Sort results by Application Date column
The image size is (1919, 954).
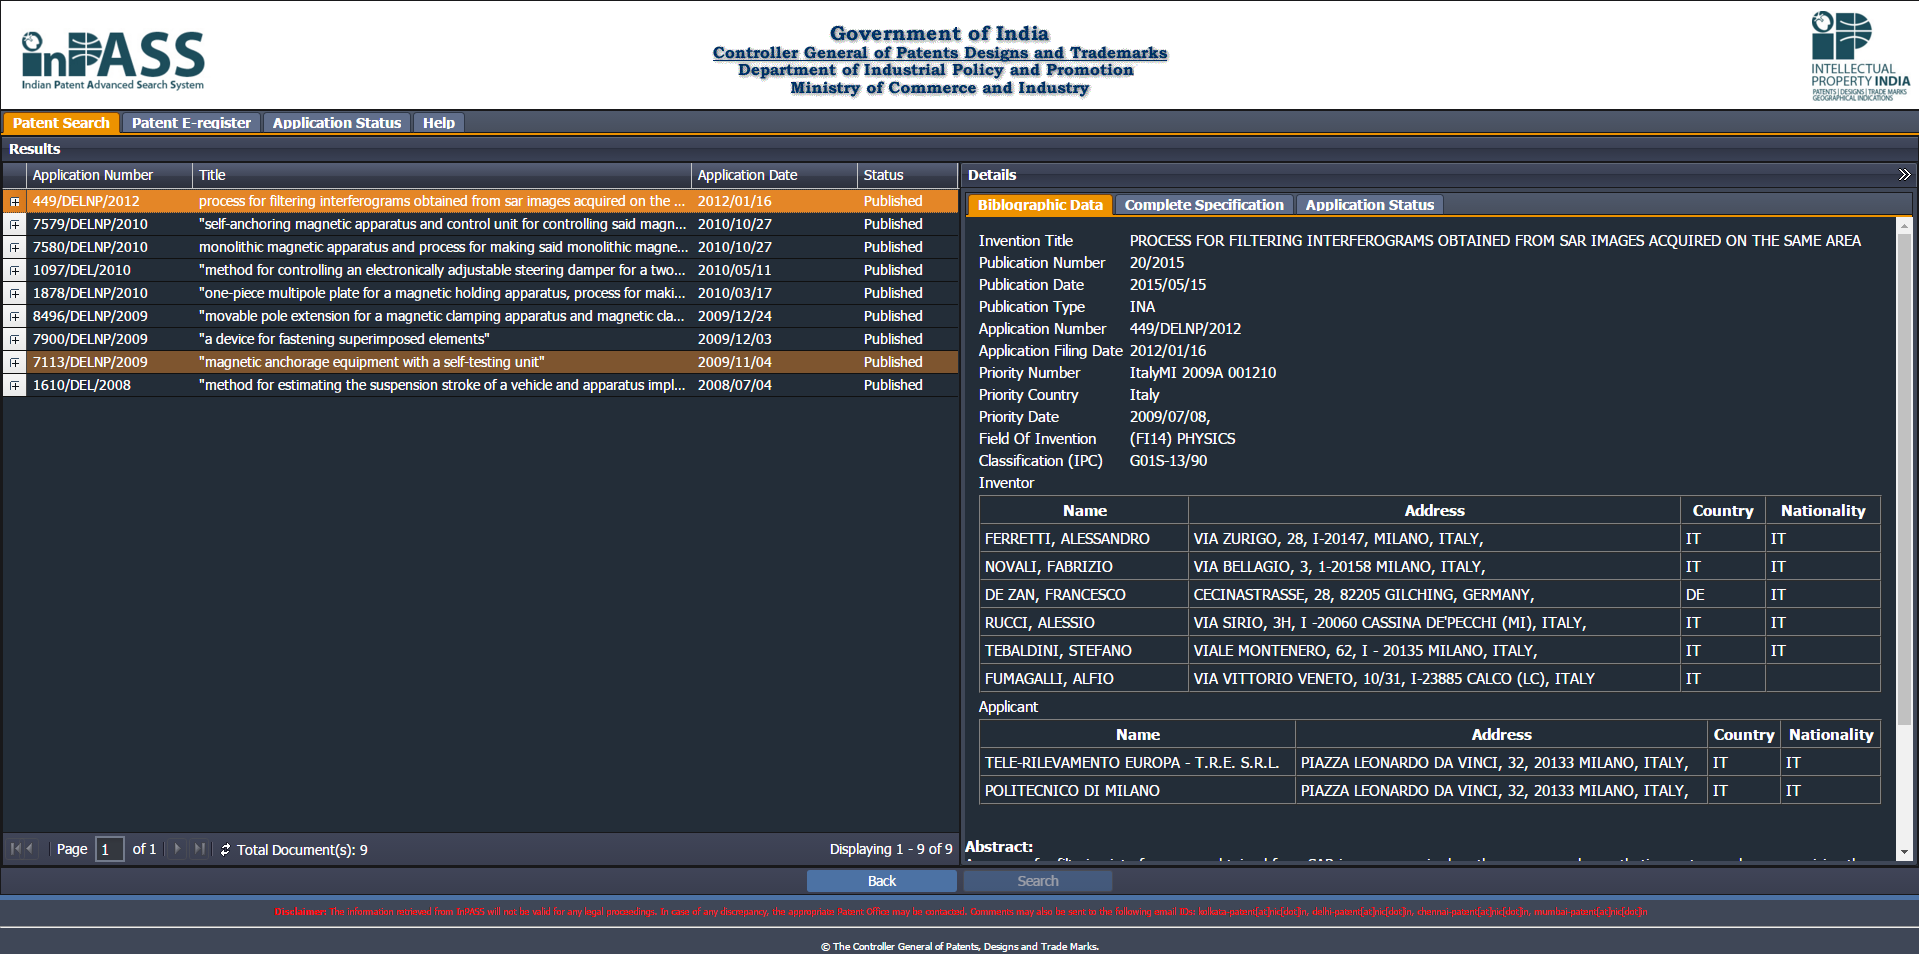tap(773, 175)
